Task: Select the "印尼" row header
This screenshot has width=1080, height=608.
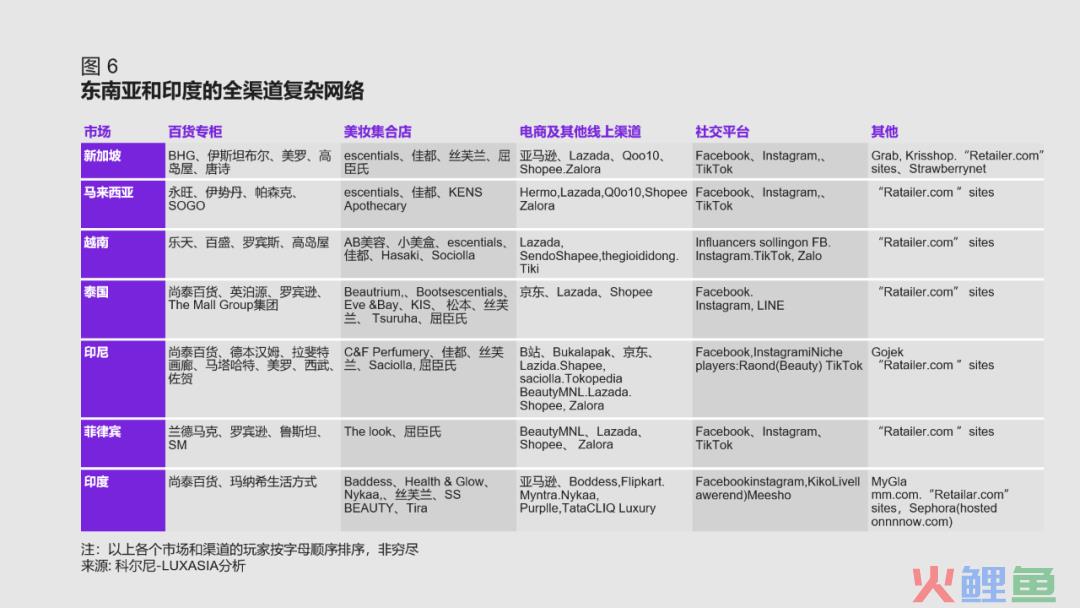Action: pos(123,379)
